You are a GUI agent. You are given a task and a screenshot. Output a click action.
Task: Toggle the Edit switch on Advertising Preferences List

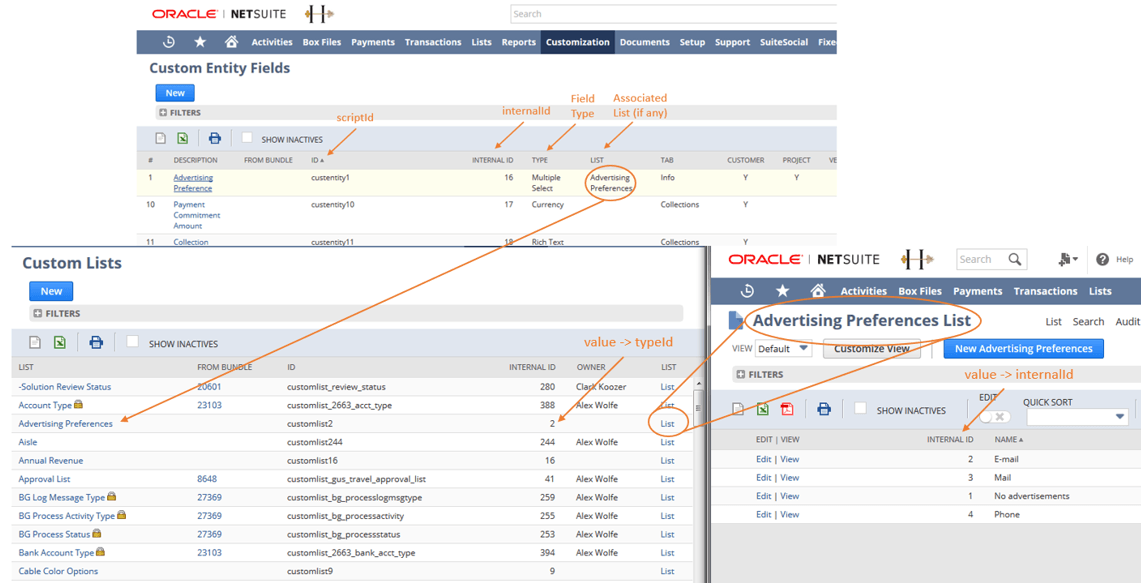click(994, 416)
